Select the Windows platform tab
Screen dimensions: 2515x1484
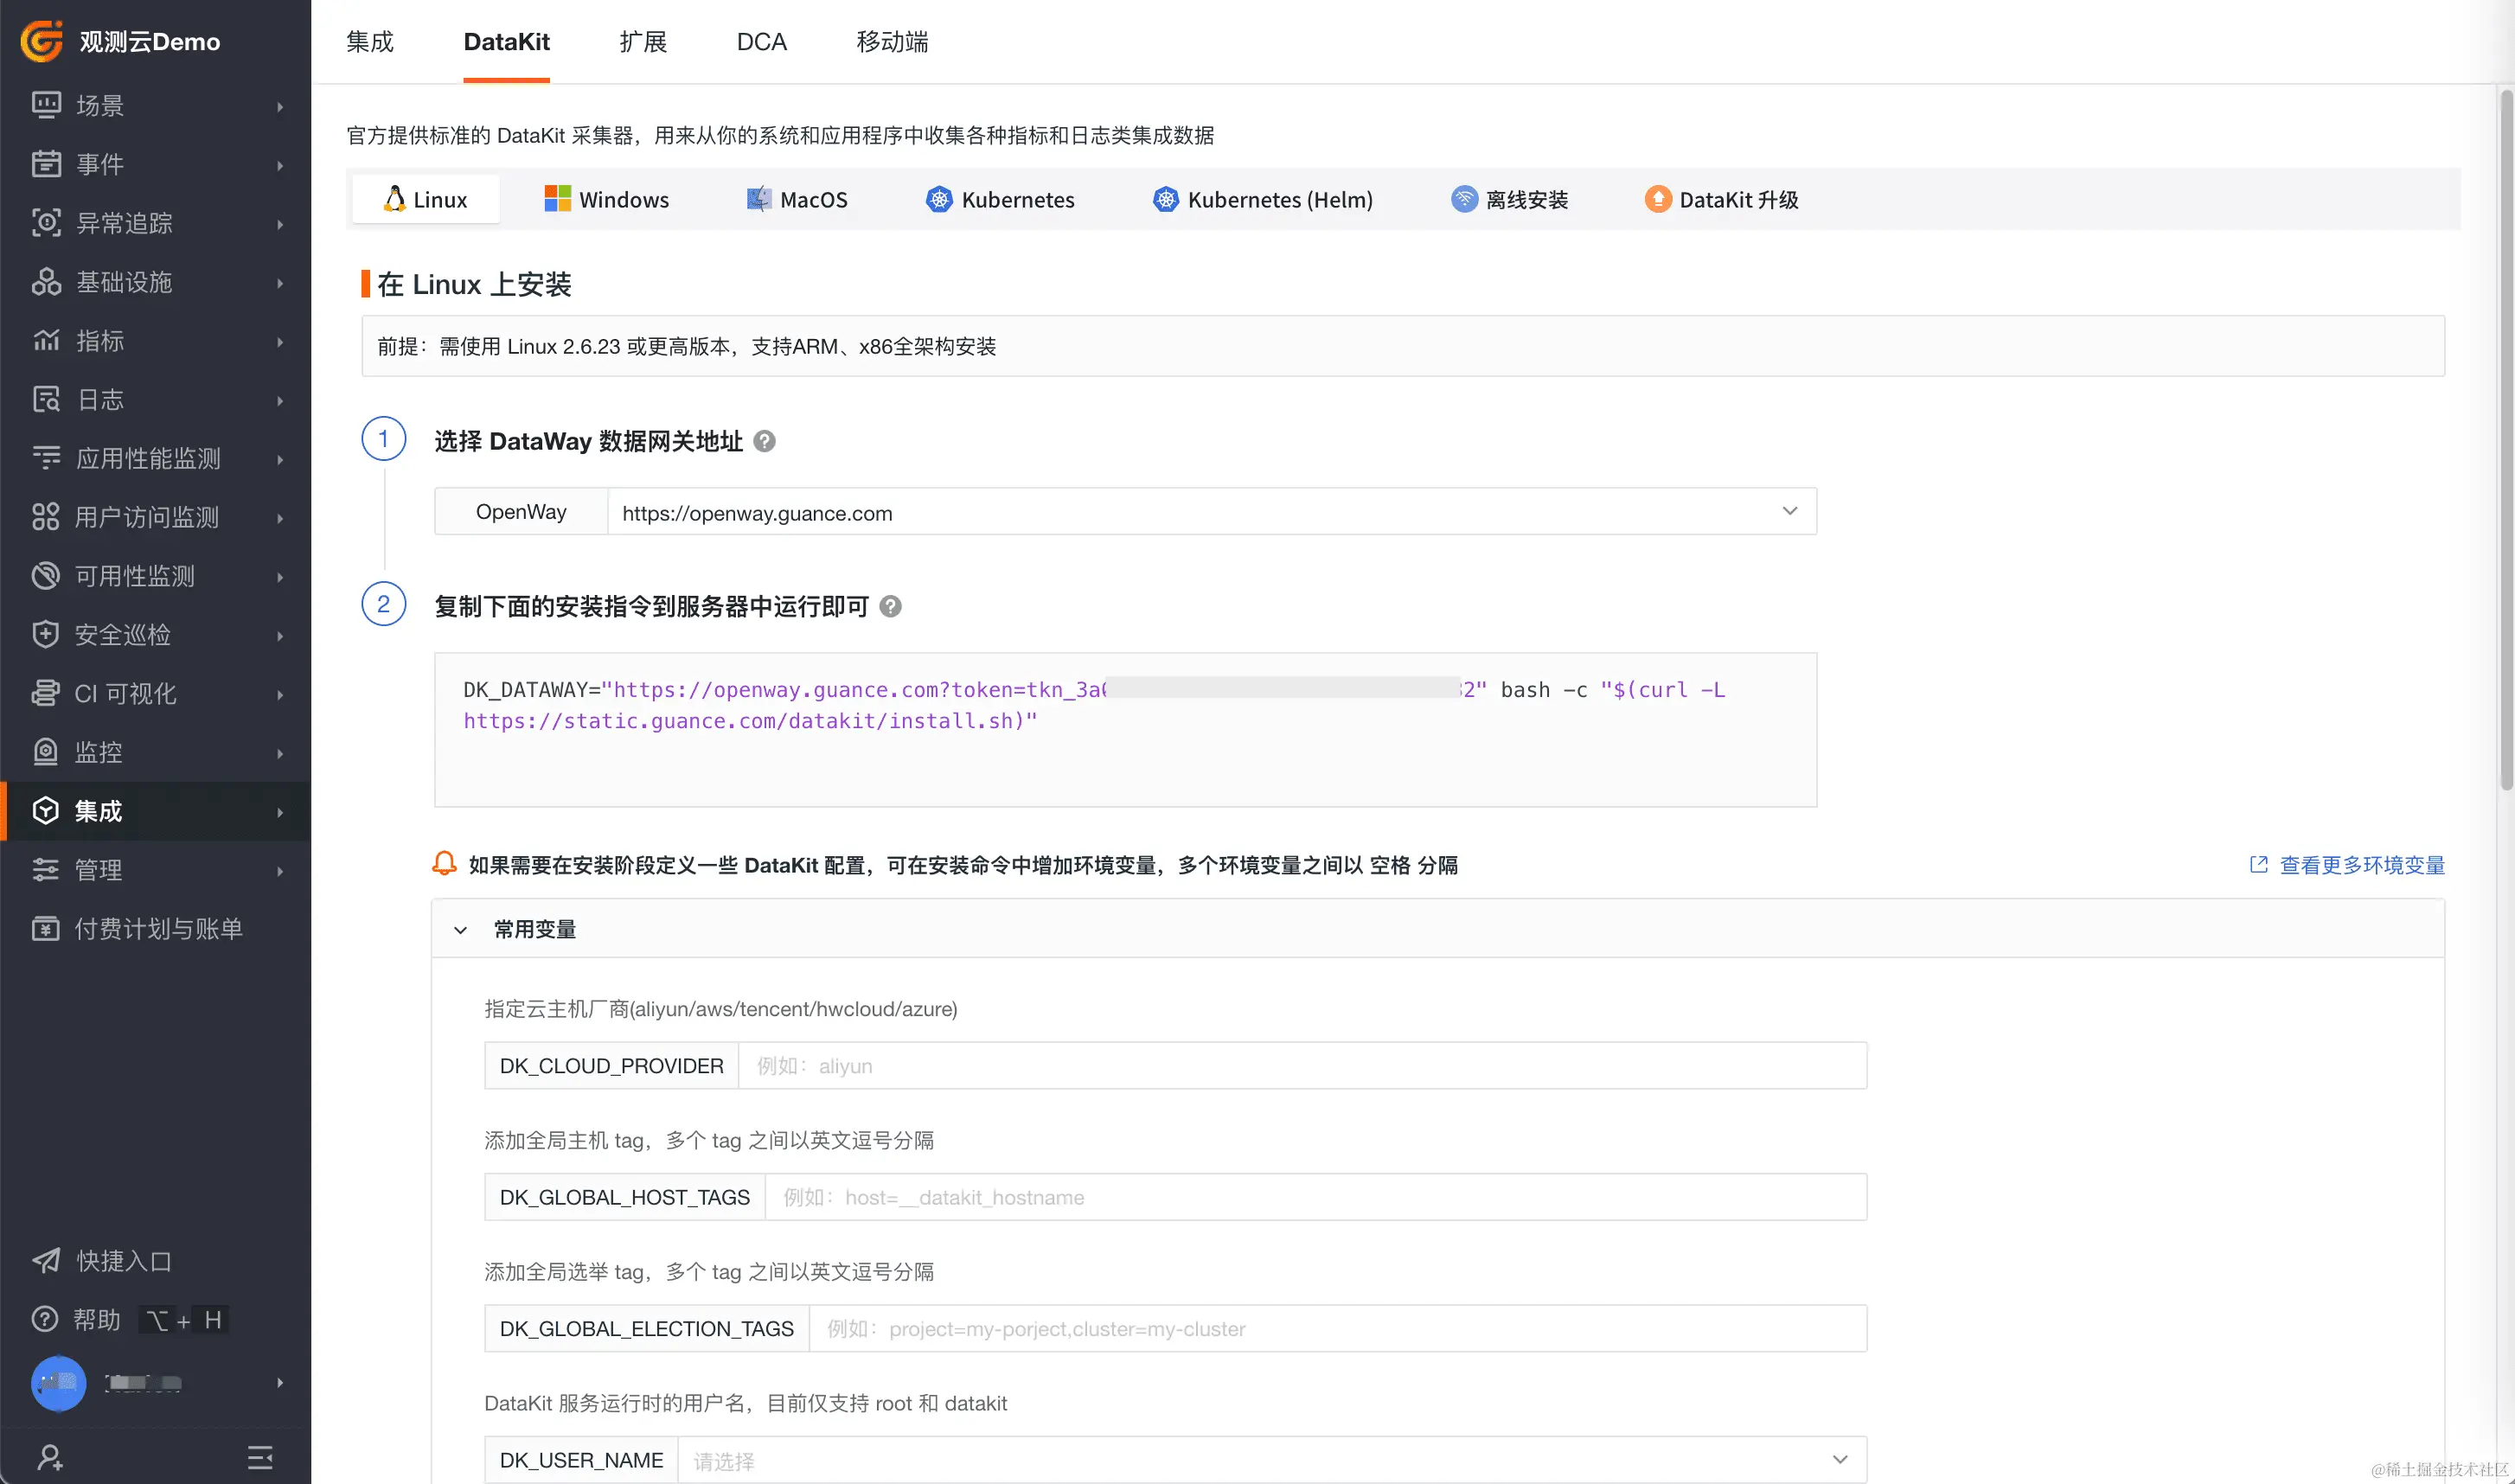coord(606,199)
